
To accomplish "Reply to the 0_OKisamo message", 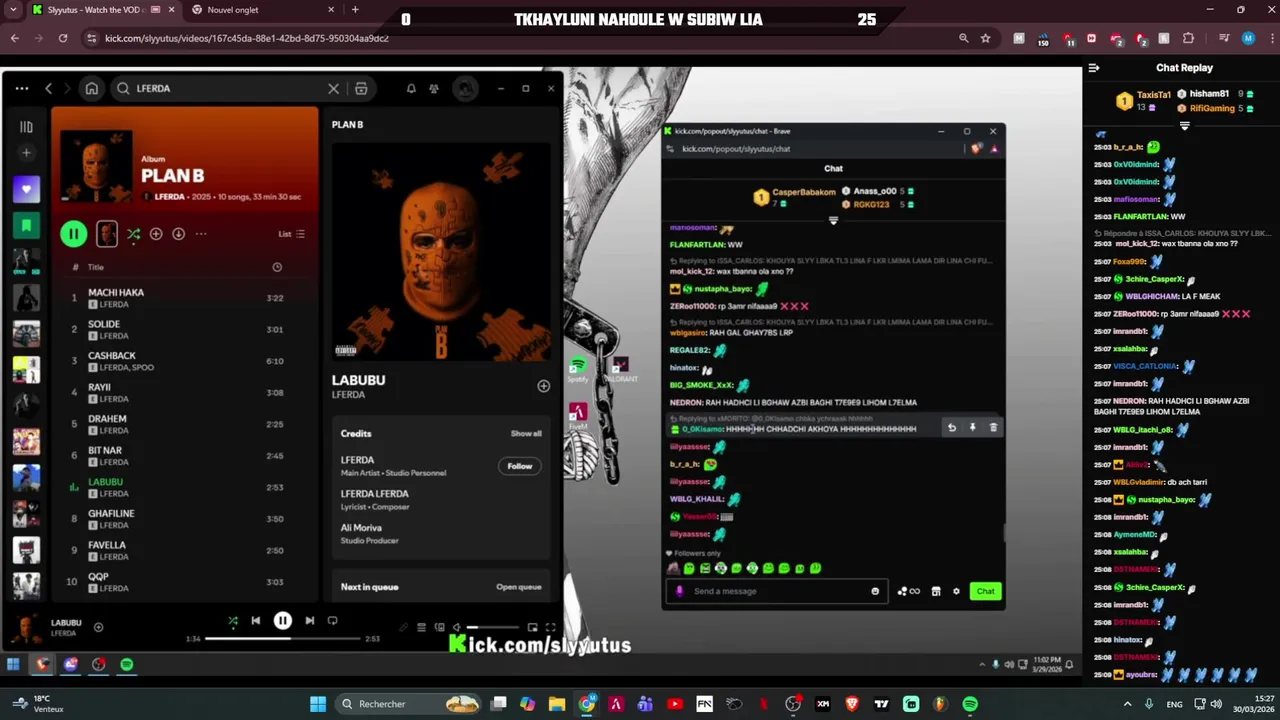I will pos(952,428).
